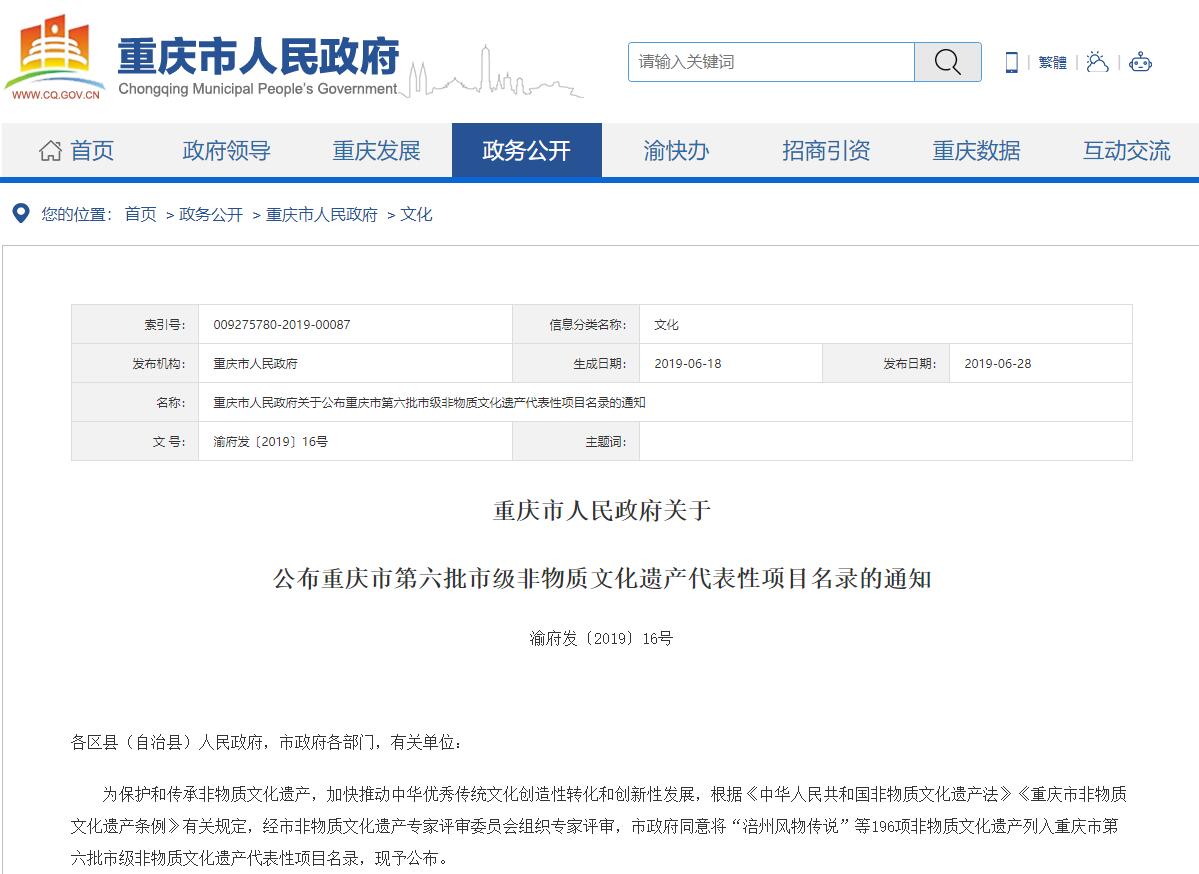Click document number 渝府发〔2019〕16号 in table
The height and width of the screenshot is (874, 1199).
pos(271,441)
